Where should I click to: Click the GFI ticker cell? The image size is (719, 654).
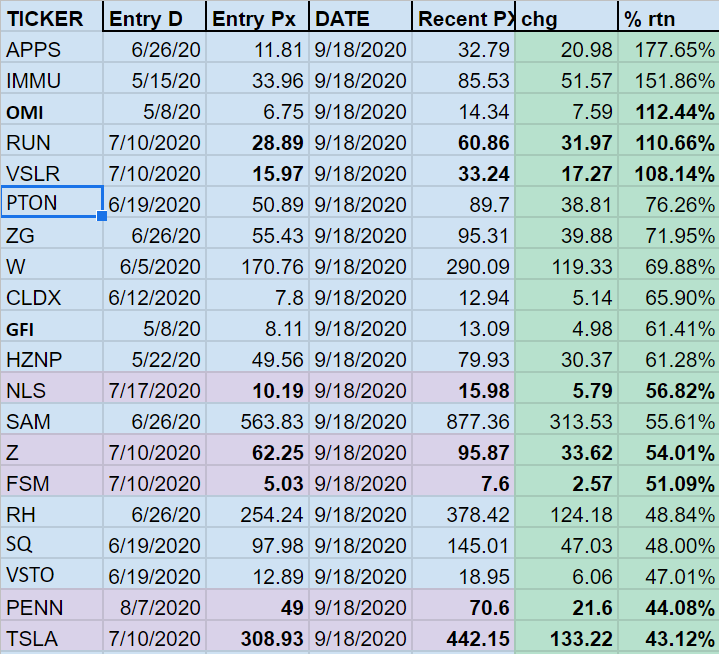click(x=51, y=327)
